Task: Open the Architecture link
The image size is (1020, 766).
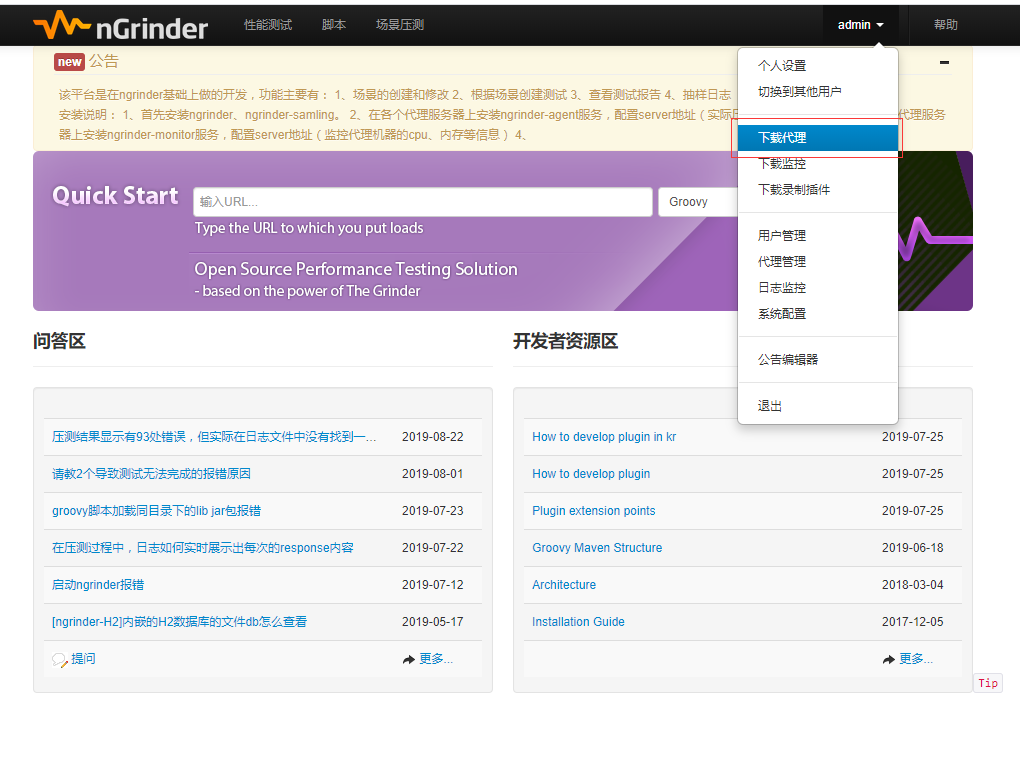Action: pyautogui.click(x=563, y=585)
